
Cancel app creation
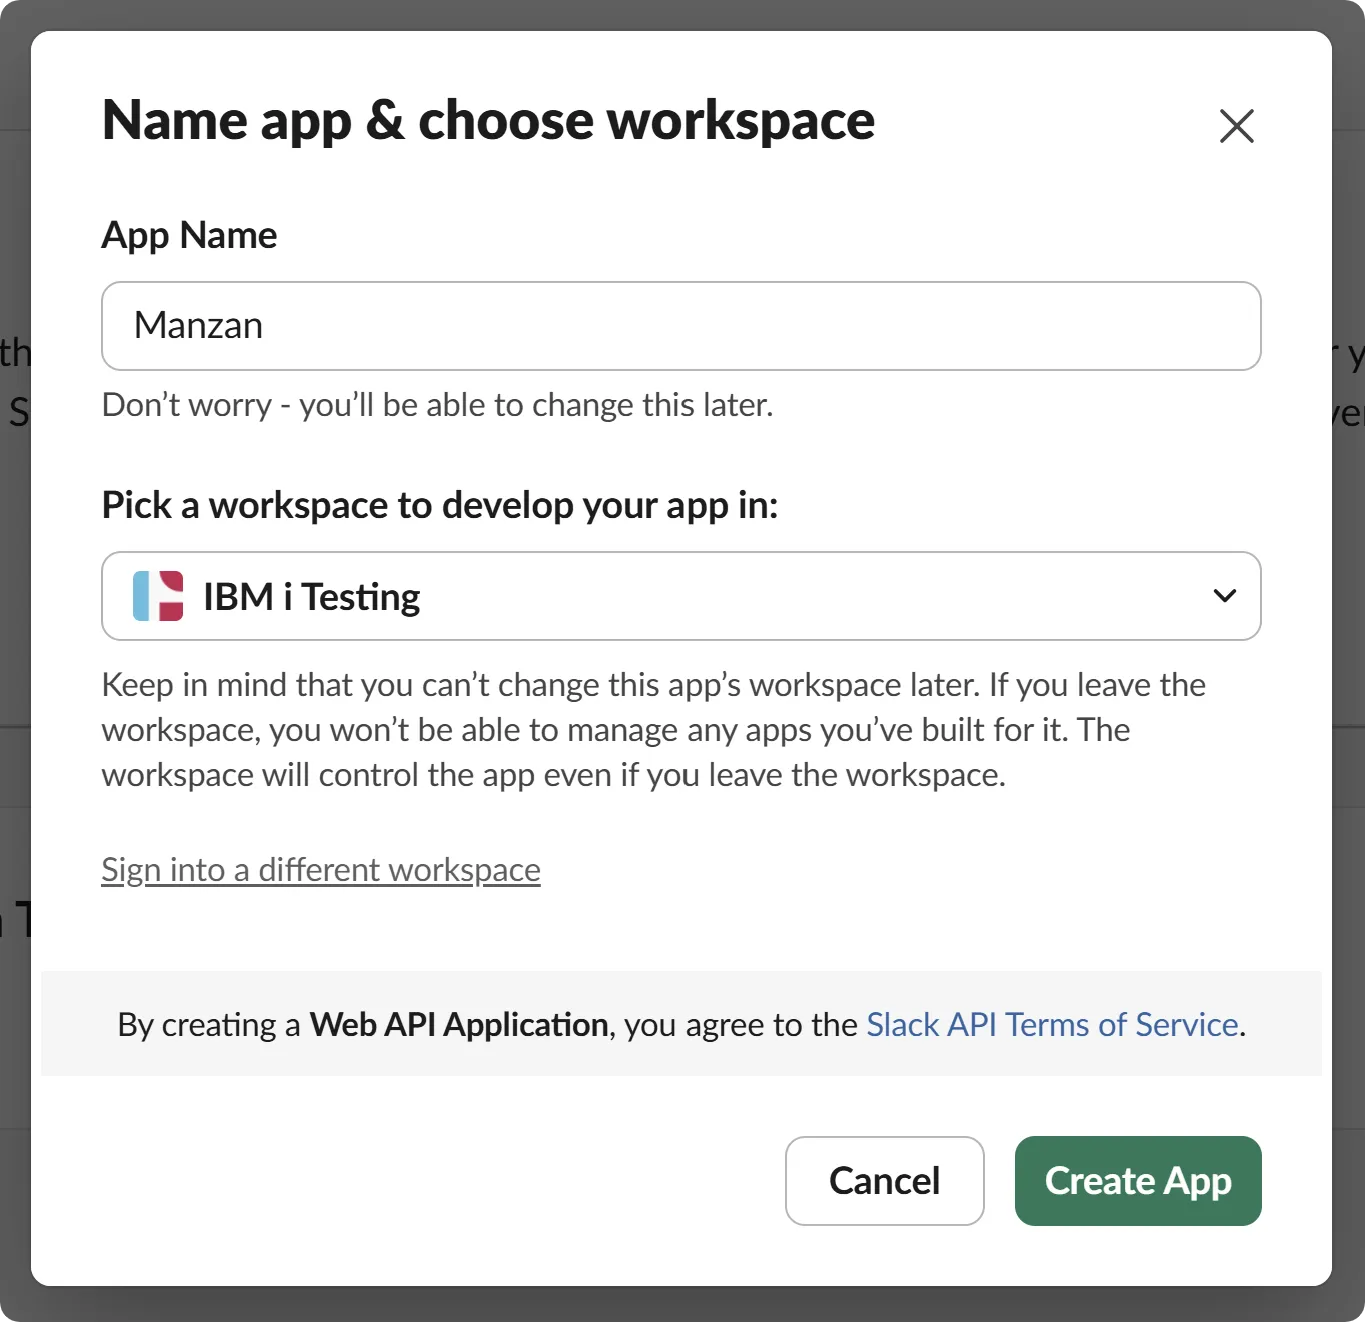pyautogui.click(x=884, y=1181)
